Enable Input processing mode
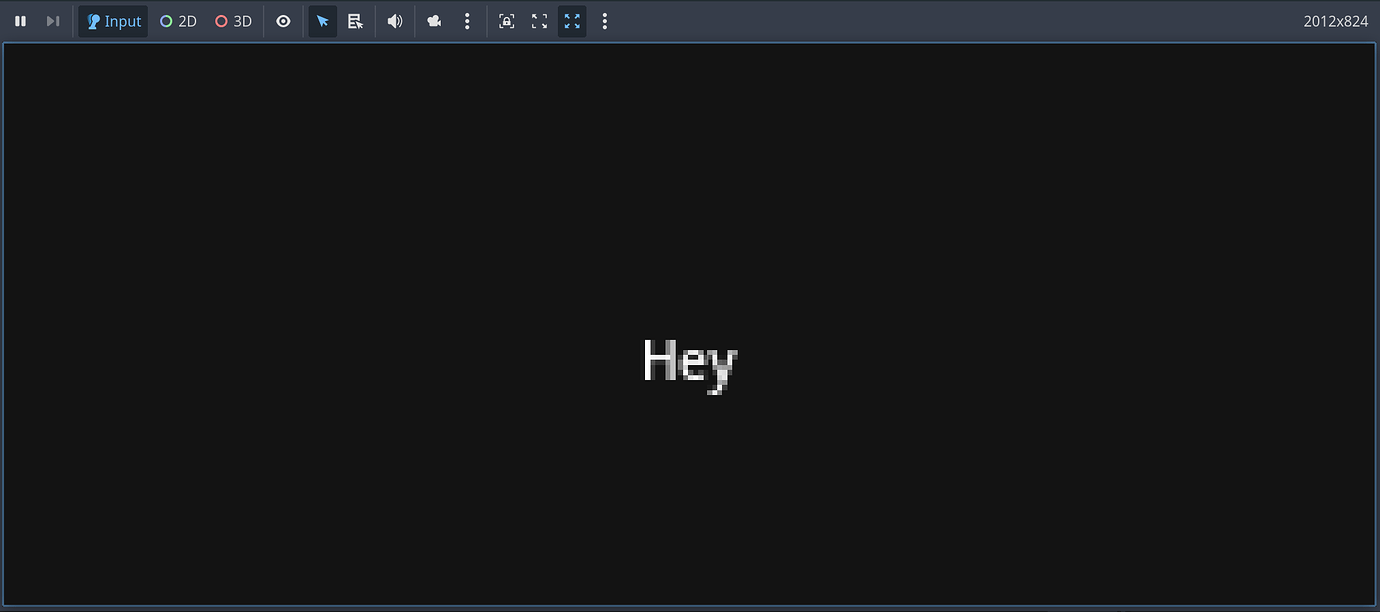Image resolution: width=1380 pixels, height=612 pixels. point(112,20)
